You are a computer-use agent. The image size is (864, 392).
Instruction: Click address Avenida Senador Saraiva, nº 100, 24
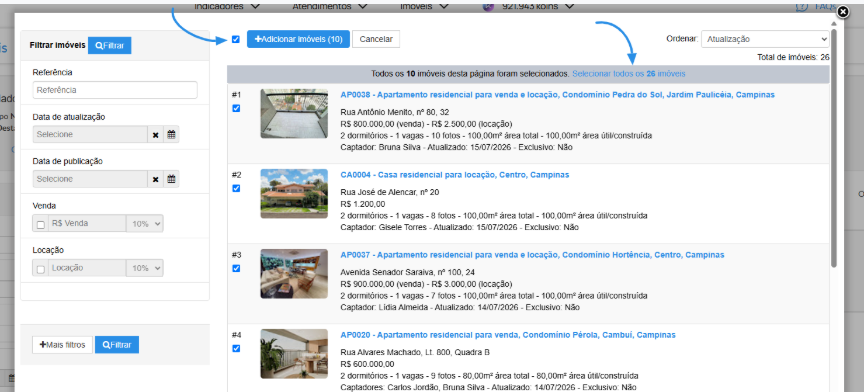coord(407,272)
